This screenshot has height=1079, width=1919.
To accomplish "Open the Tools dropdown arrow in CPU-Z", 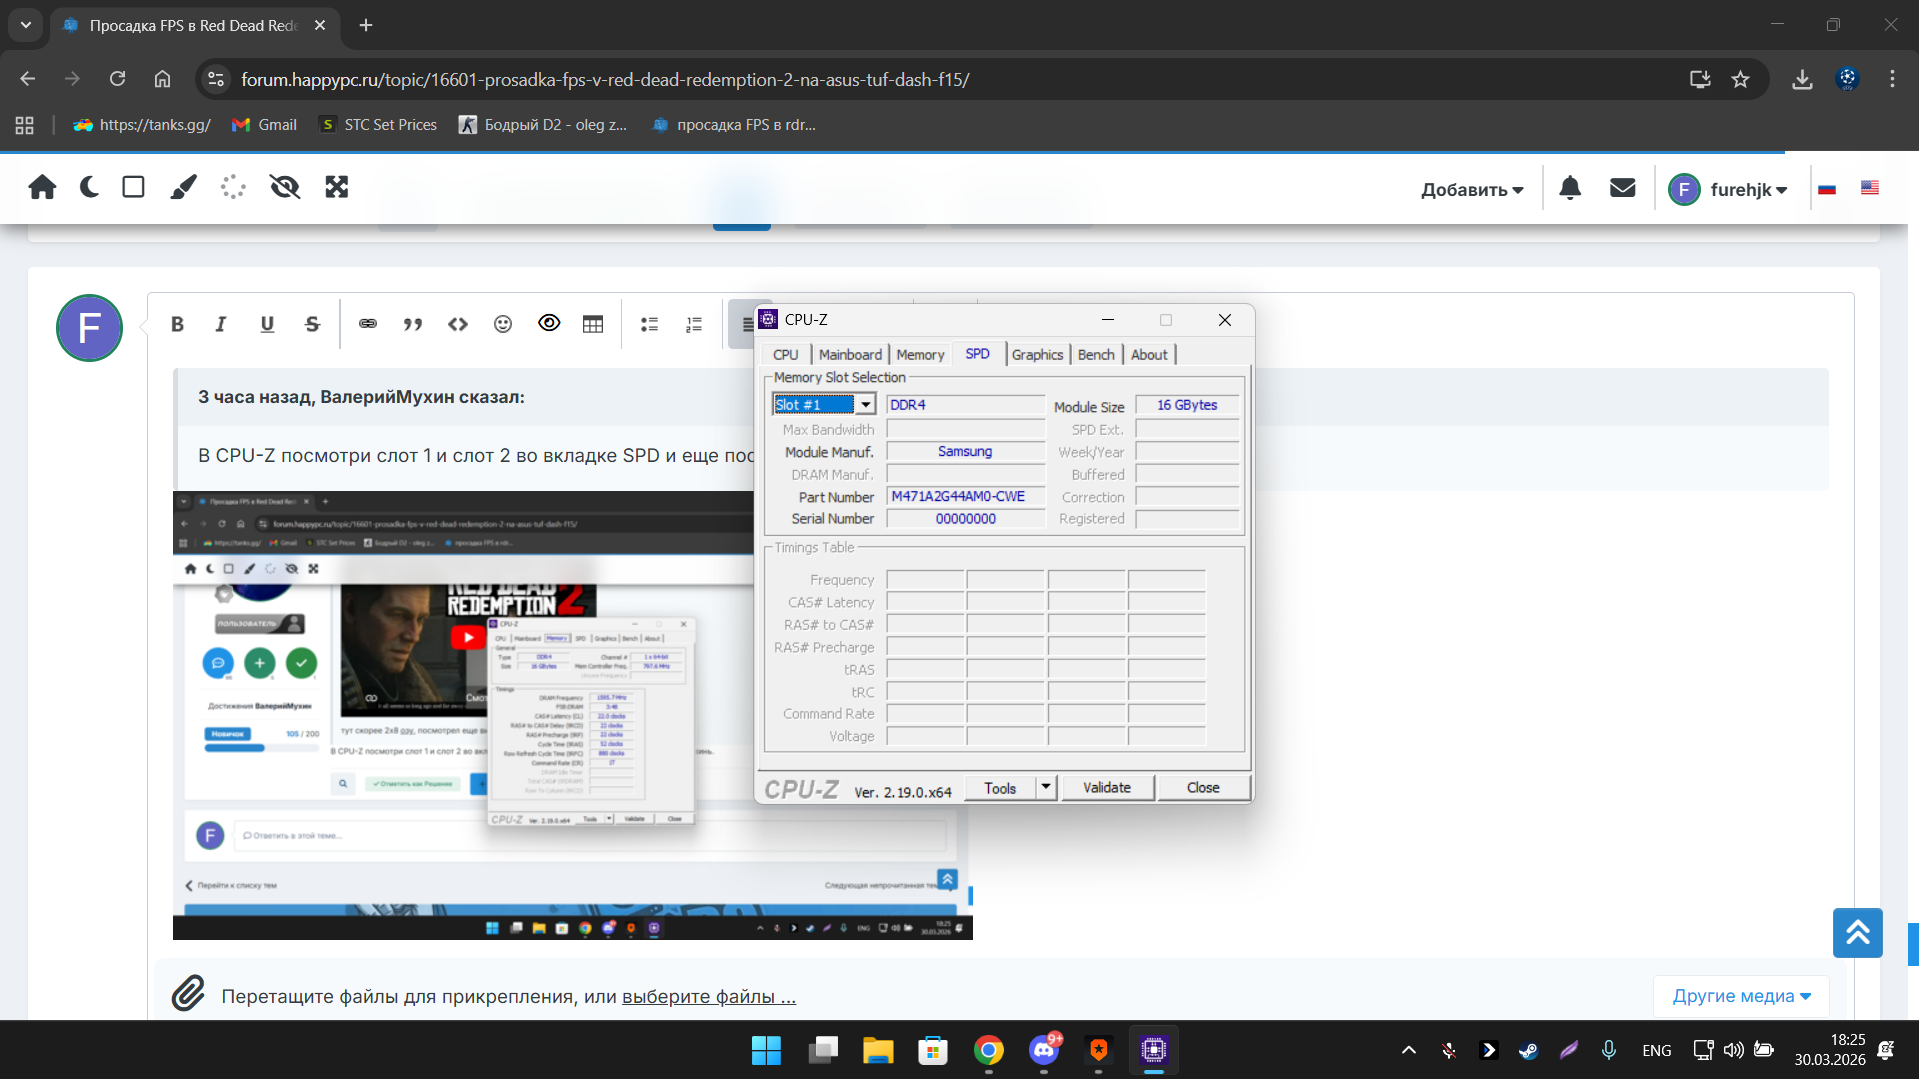I will (1046, 787).
